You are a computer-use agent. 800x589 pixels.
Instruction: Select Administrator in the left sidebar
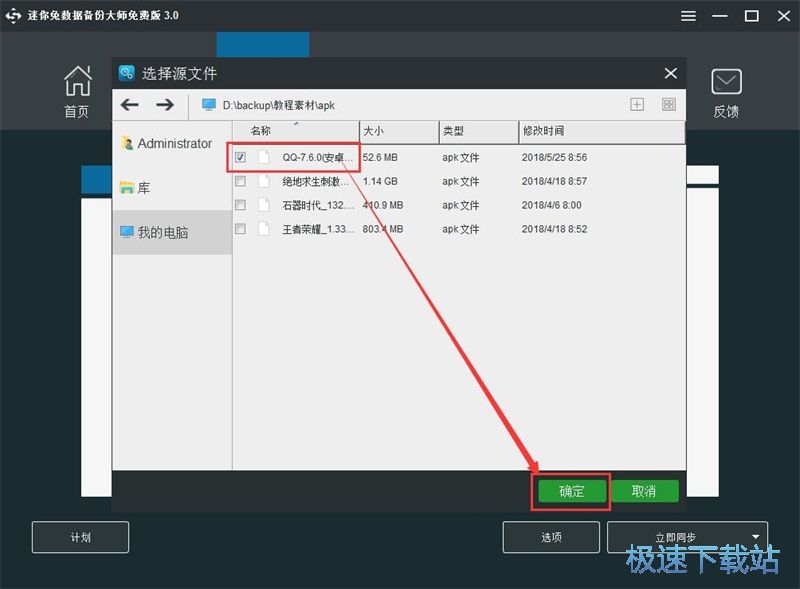click(172, 144)
